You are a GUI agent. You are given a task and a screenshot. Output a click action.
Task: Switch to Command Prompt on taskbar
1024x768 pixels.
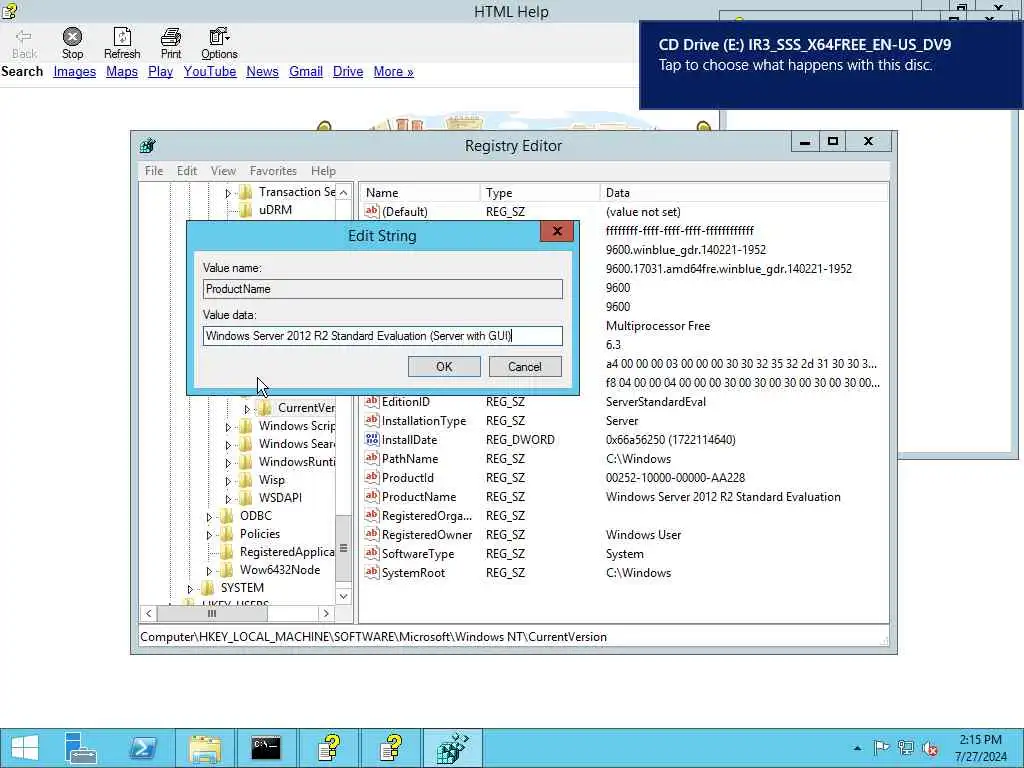point(266,748)
